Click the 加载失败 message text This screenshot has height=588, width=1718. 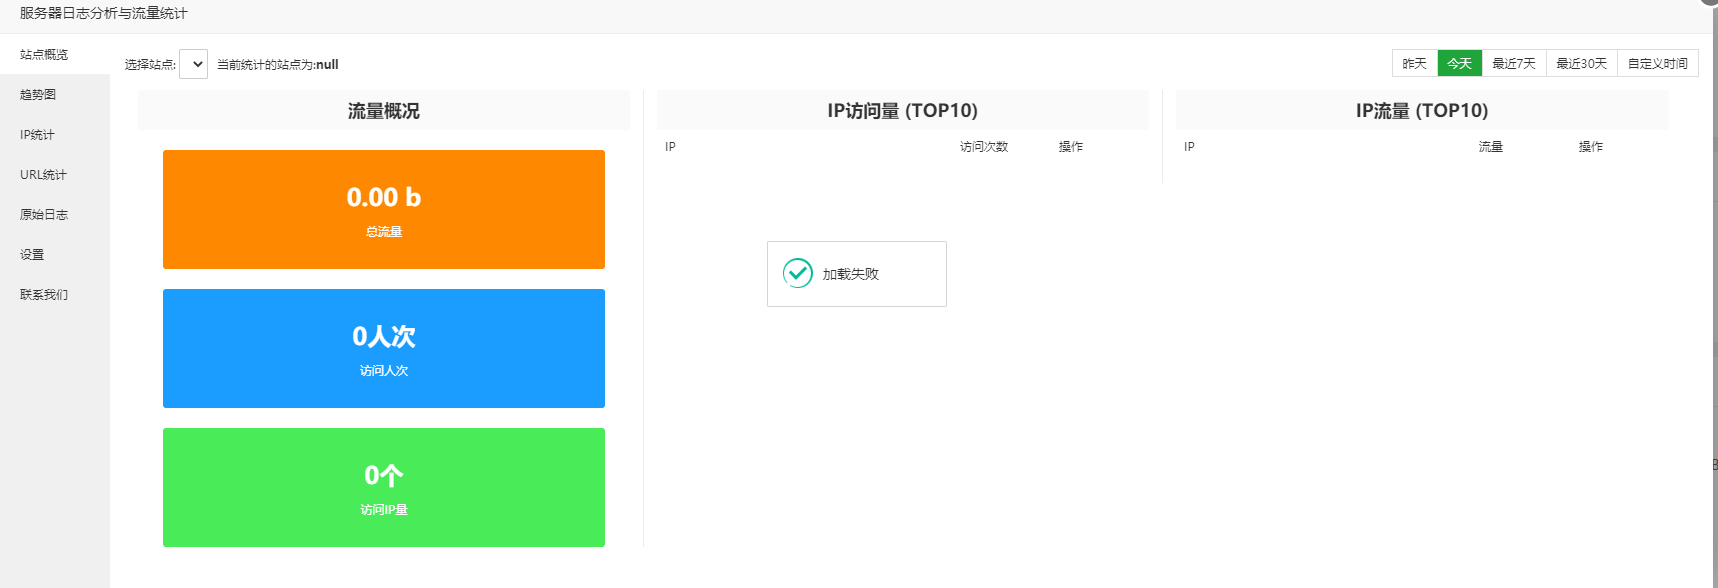[x=851, y=274]
